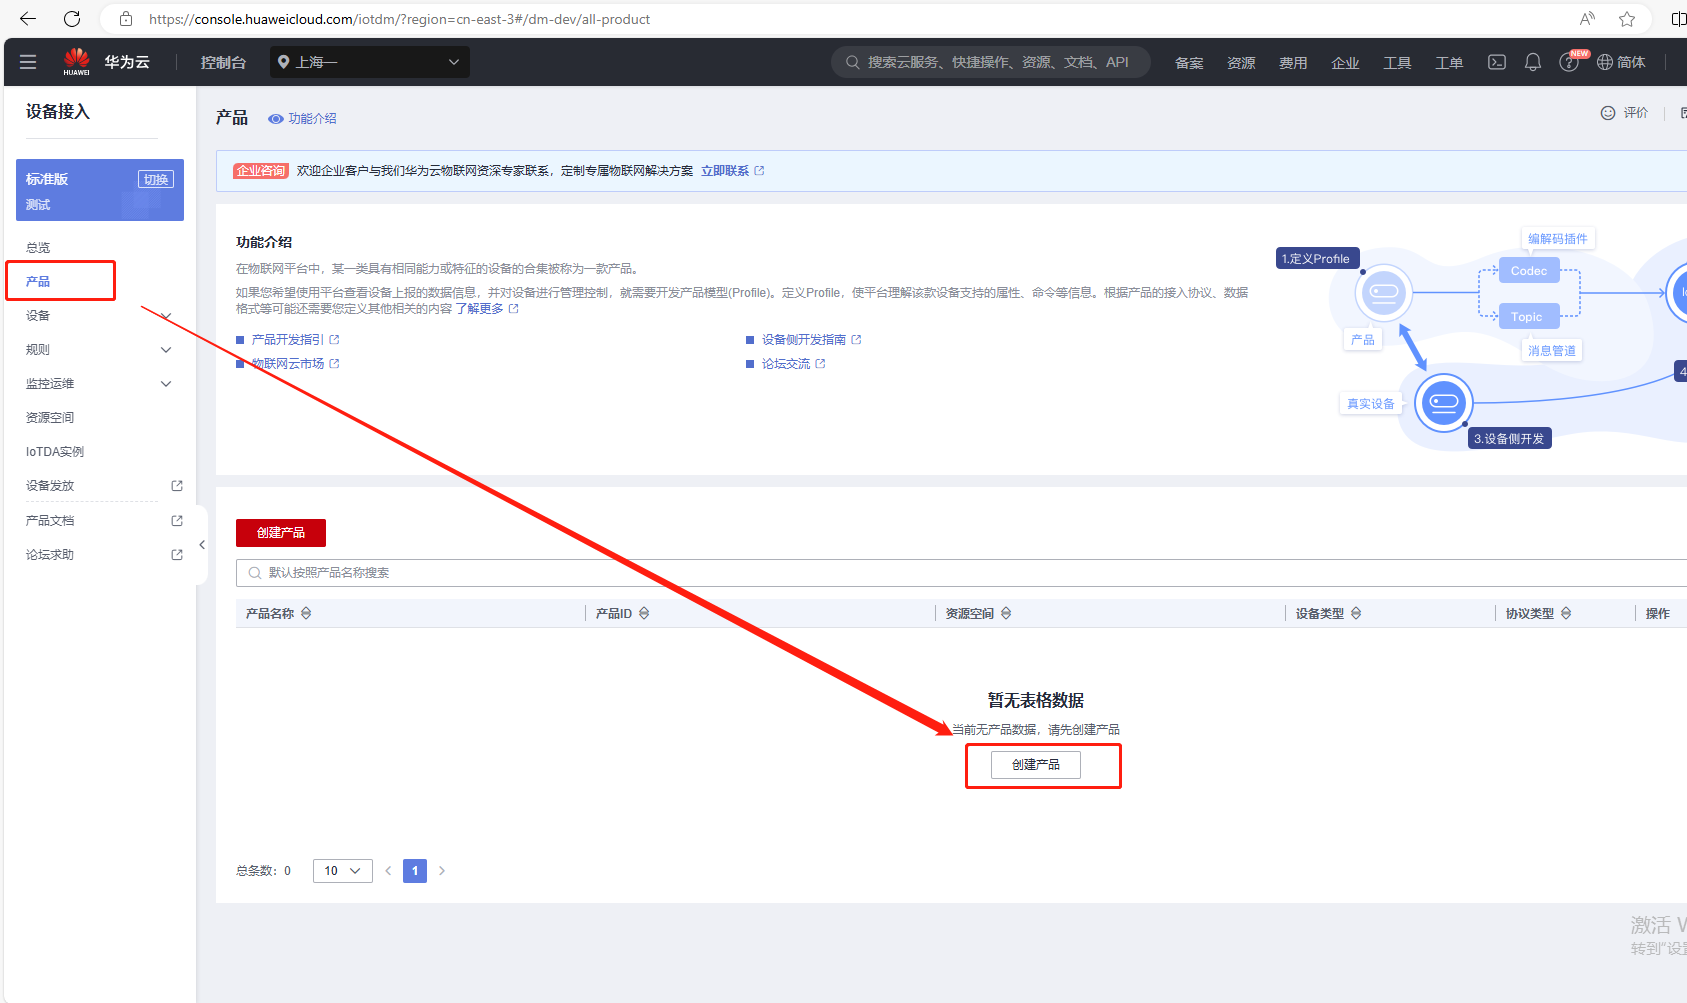Sort table by 产品ID column

(x=644, y=613)
